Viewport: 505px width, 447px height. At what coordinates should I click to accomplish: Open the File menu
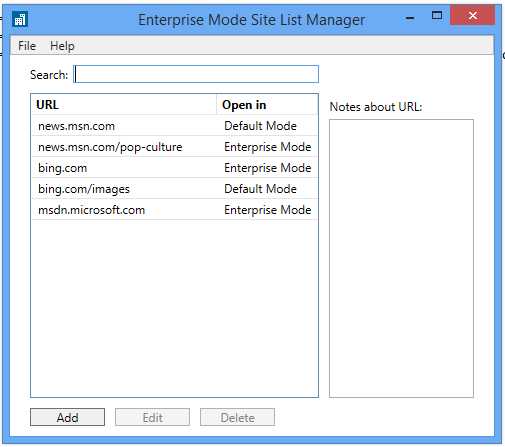(x=27, y=46)
